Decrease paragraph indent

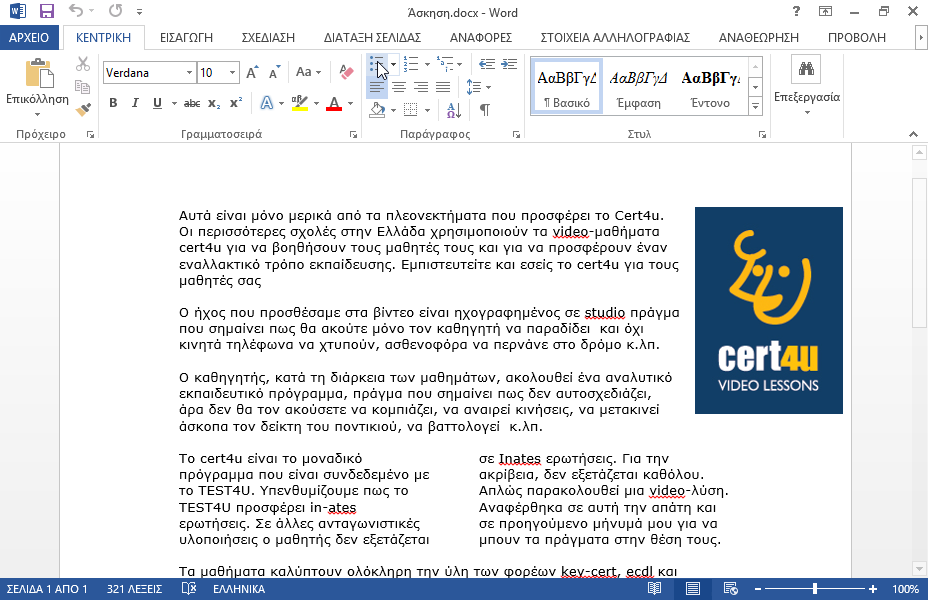tap(486, 64)
